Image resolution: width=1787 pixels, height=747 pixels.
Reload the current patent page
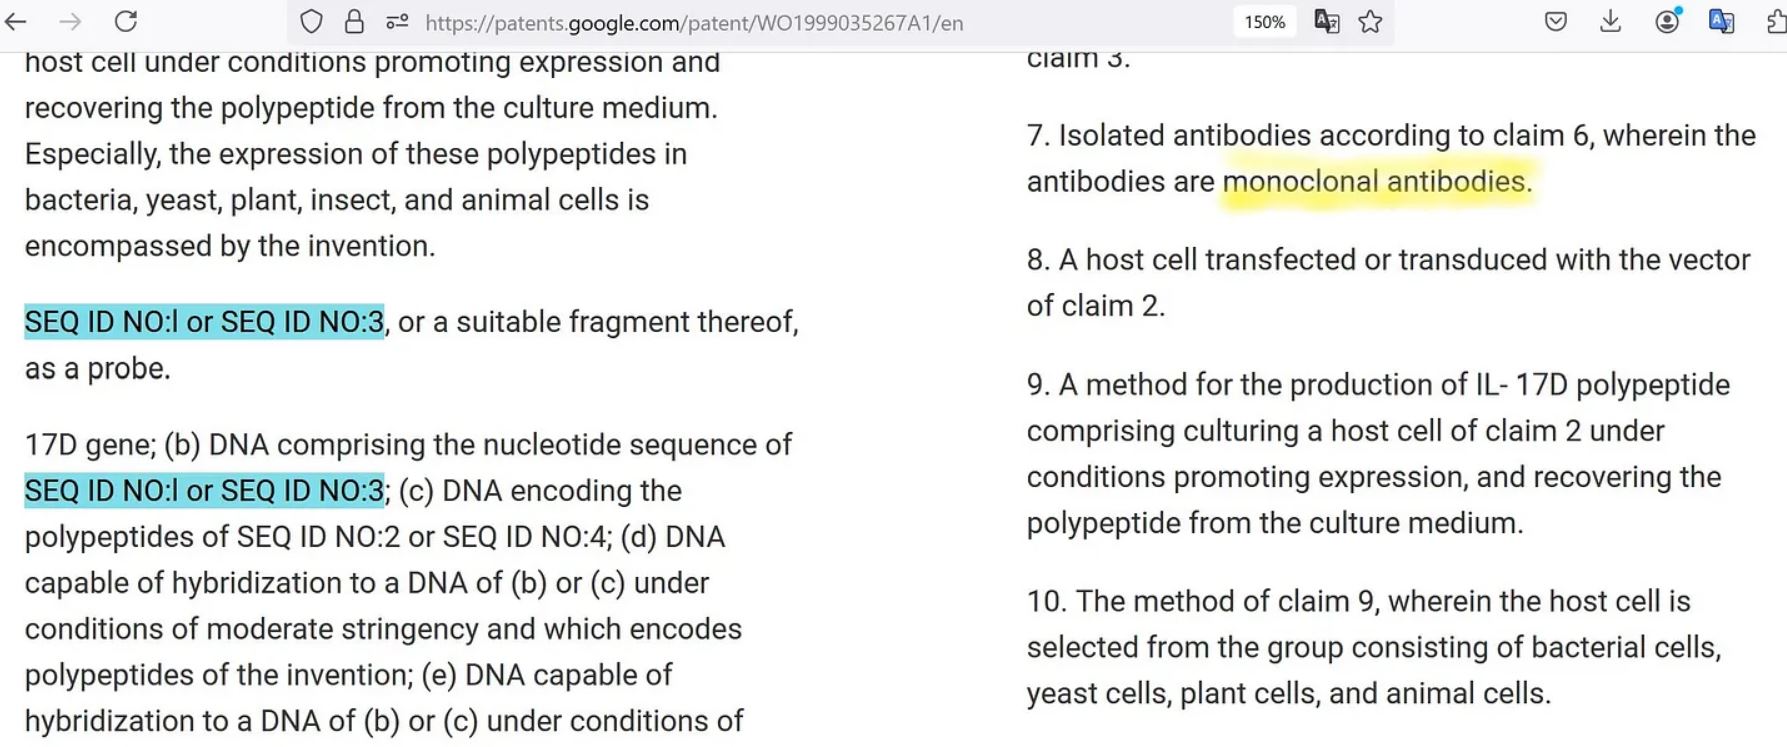coord(126,22)
